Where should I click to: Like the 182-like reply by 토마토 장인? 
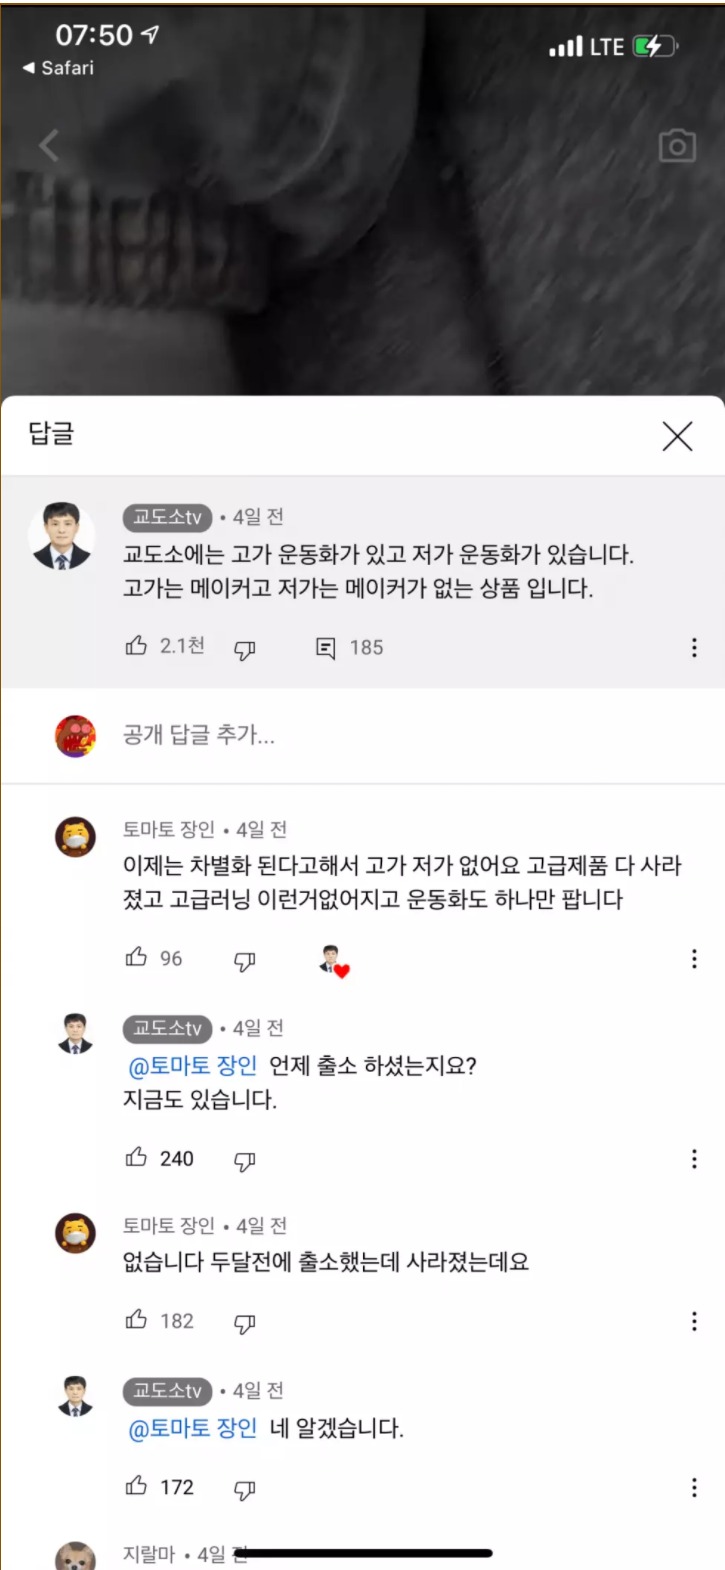137,1320
